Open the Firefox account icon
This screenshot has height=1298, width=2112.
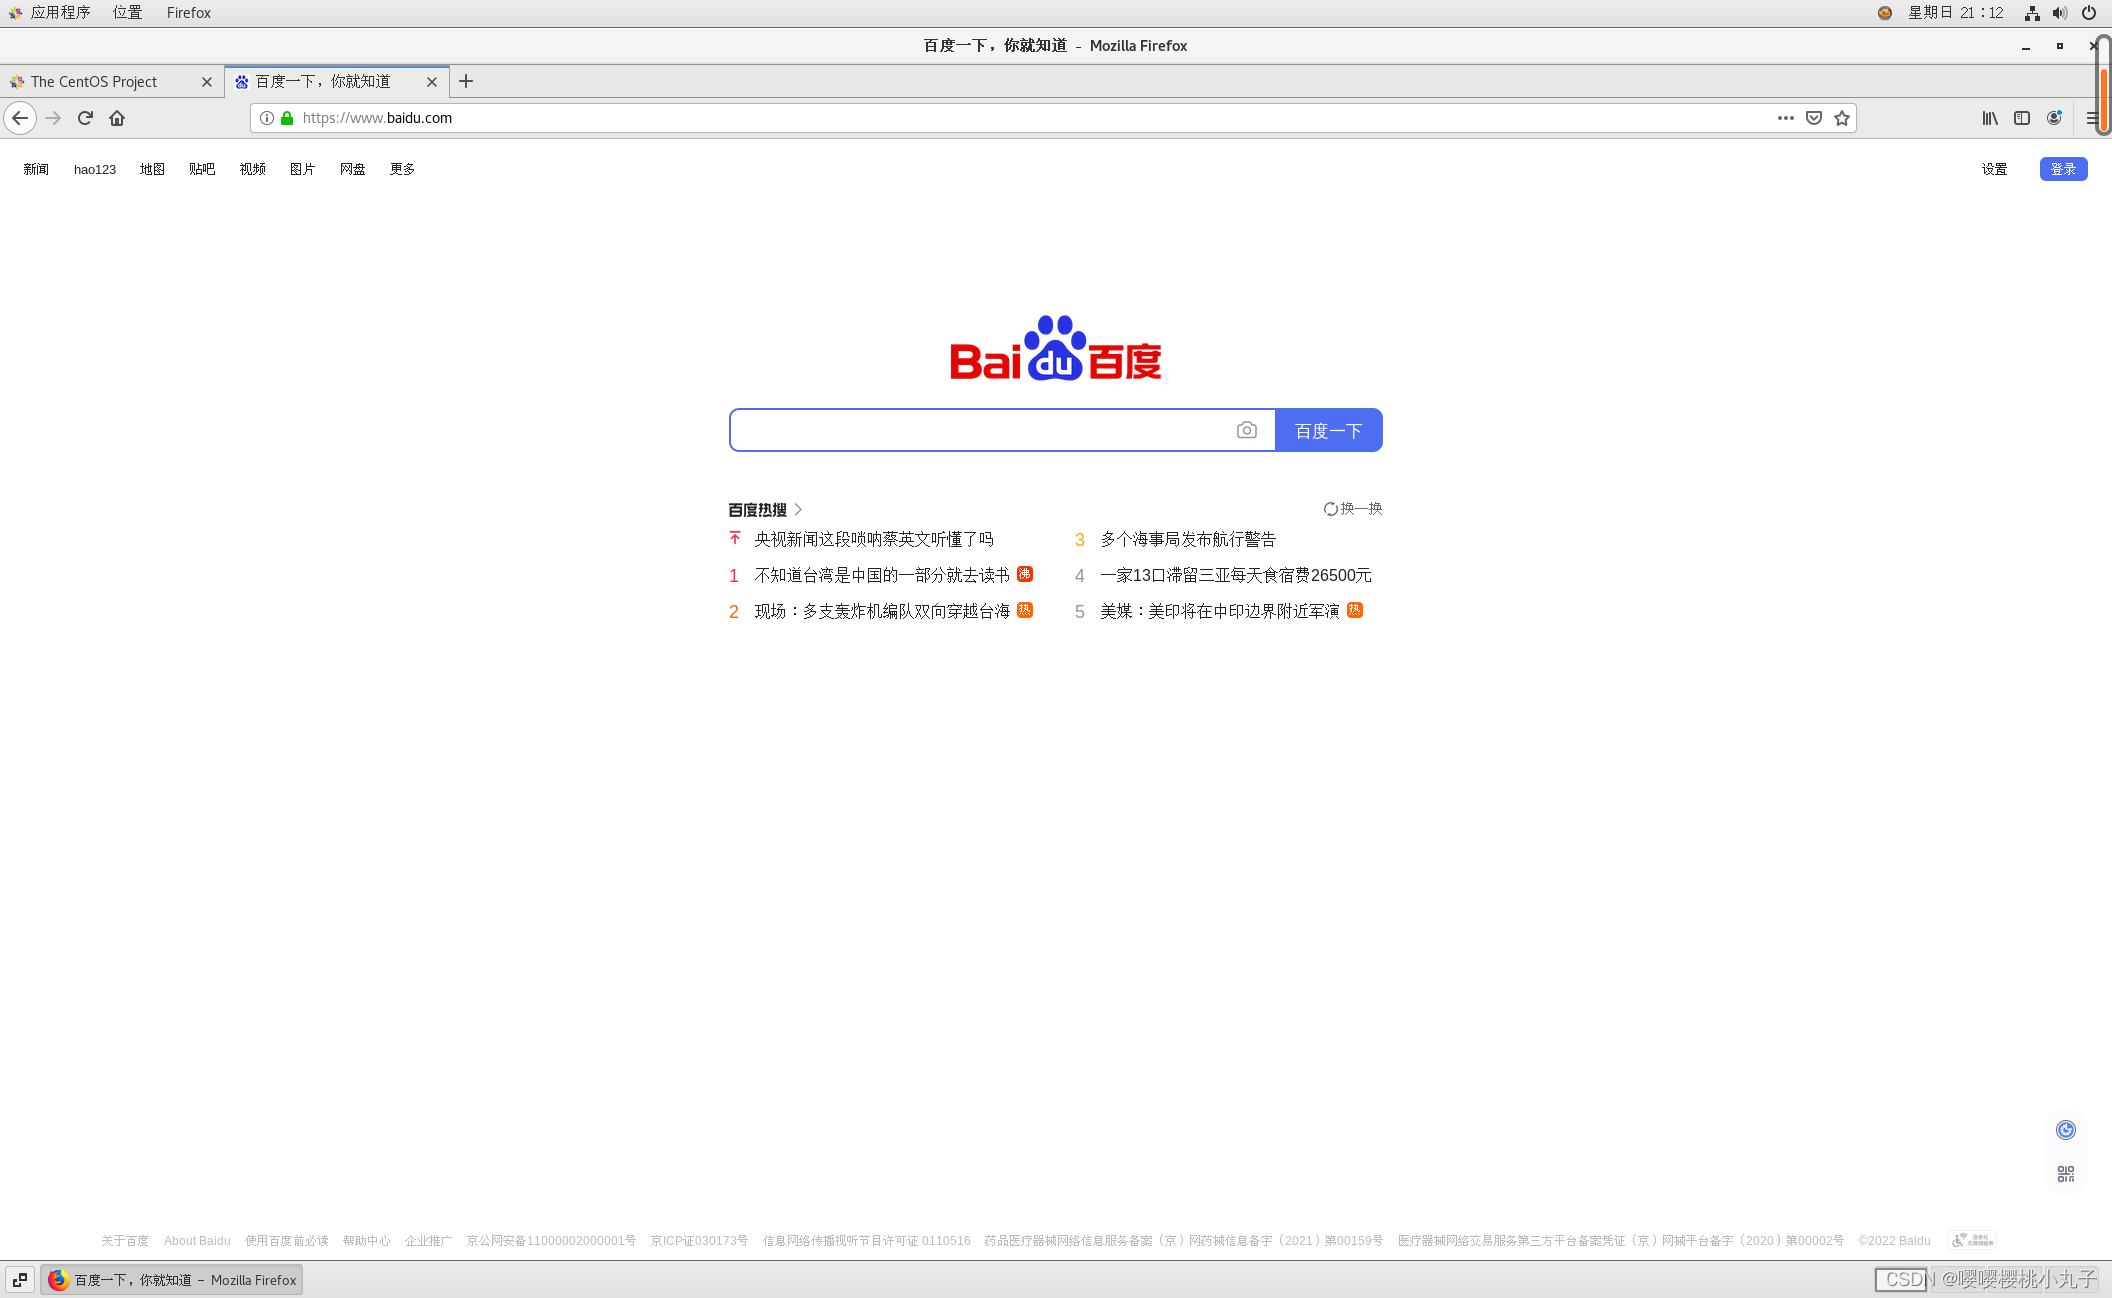click(x=2054, y=118)
